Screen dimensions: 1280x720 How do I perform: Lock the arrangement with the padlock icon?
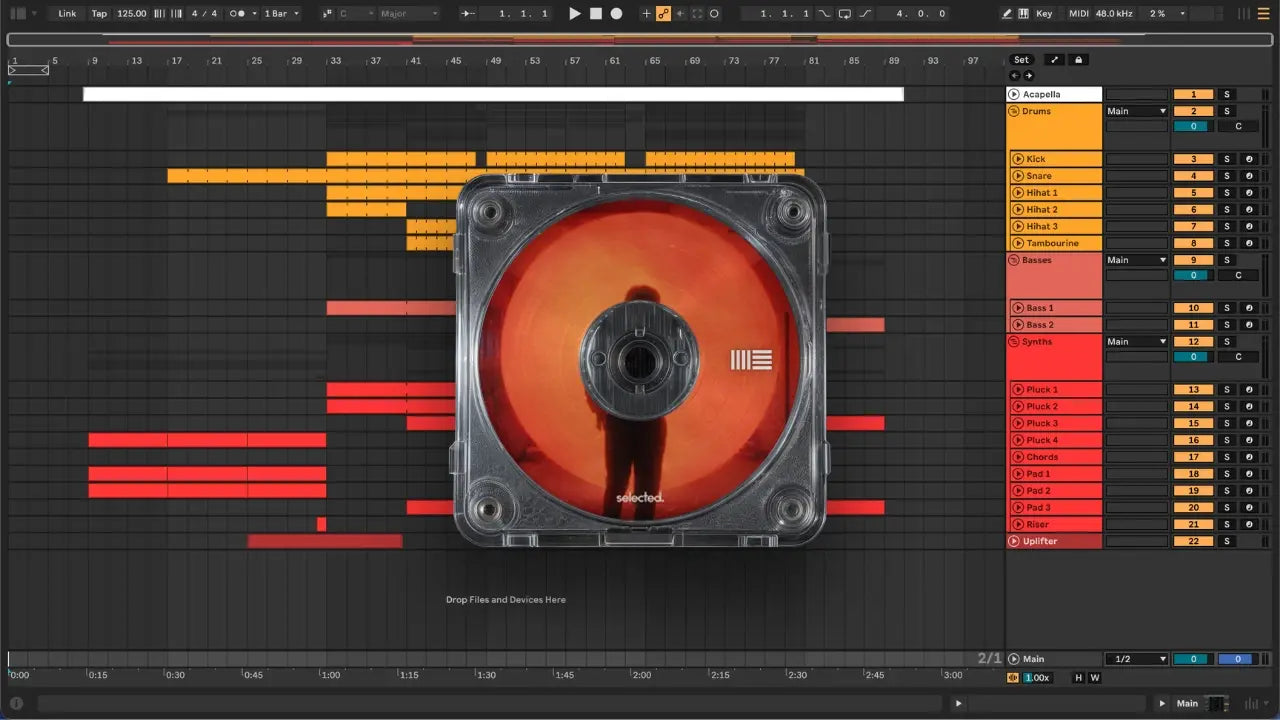coord(1078,60)
